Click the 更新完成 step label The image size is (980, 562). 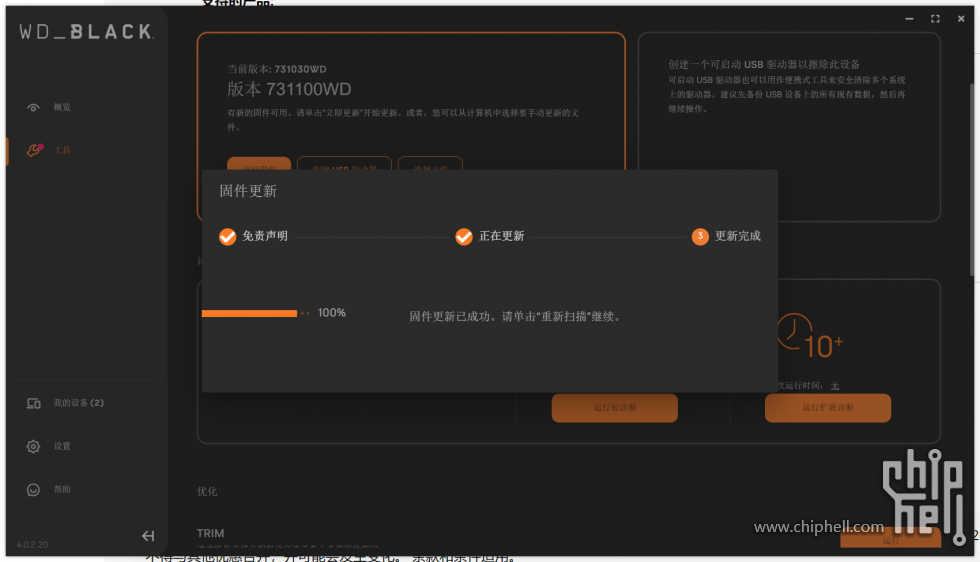738,236
